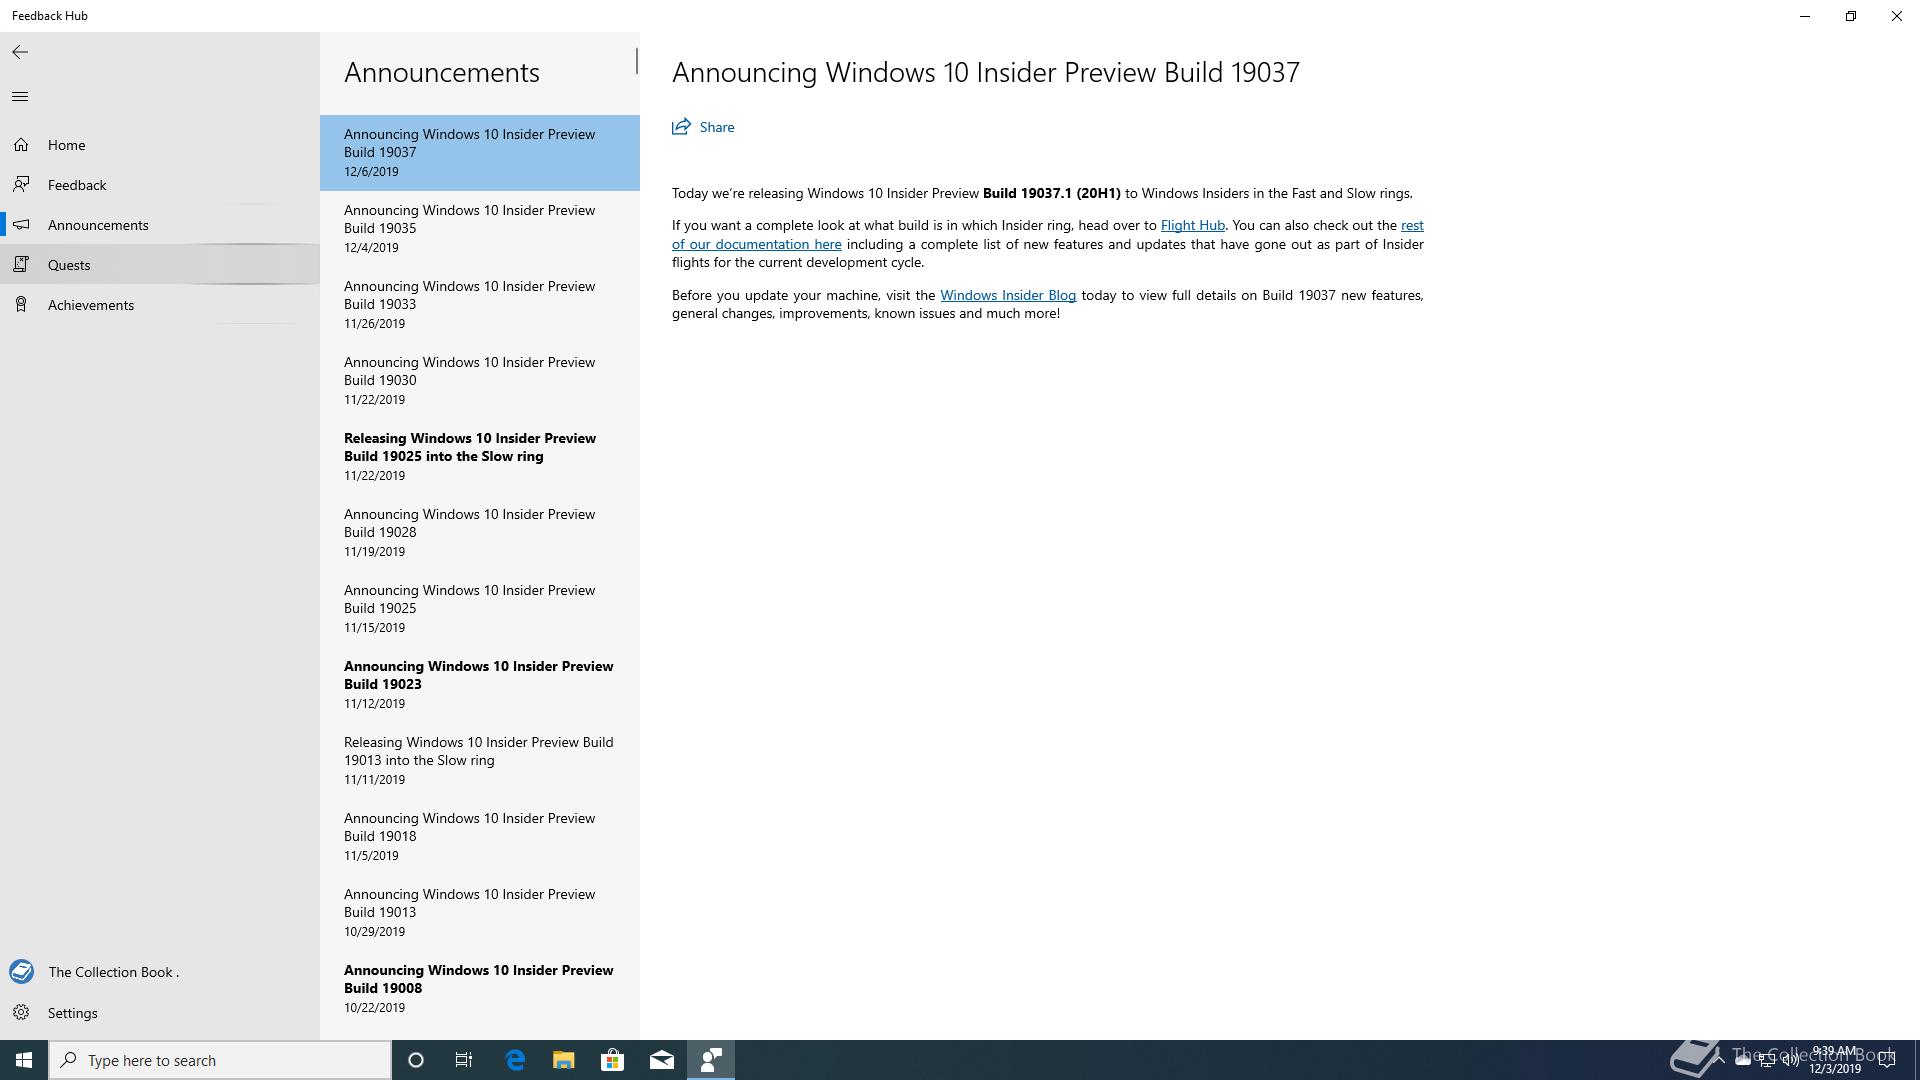
Task: Open Announcing Build 19013 dated 10/29/2019
Action: (480, 913)
